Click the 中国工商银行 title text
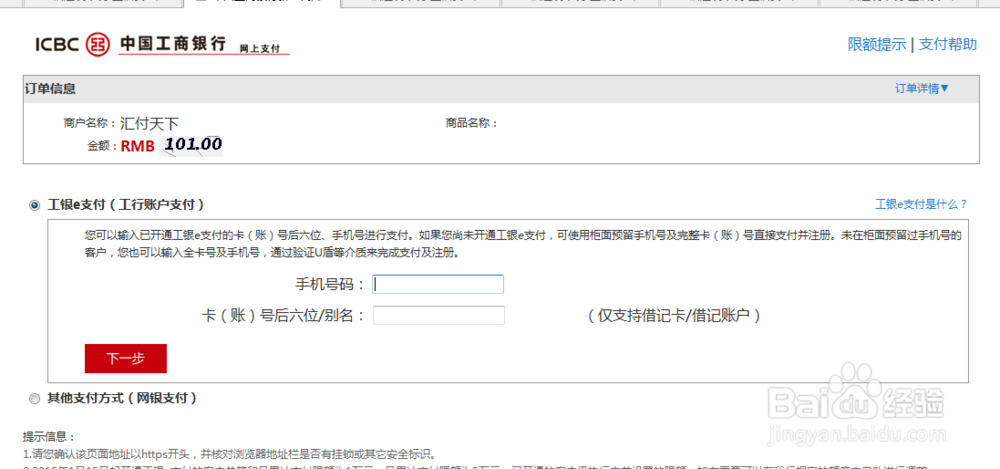 [172, 43]
